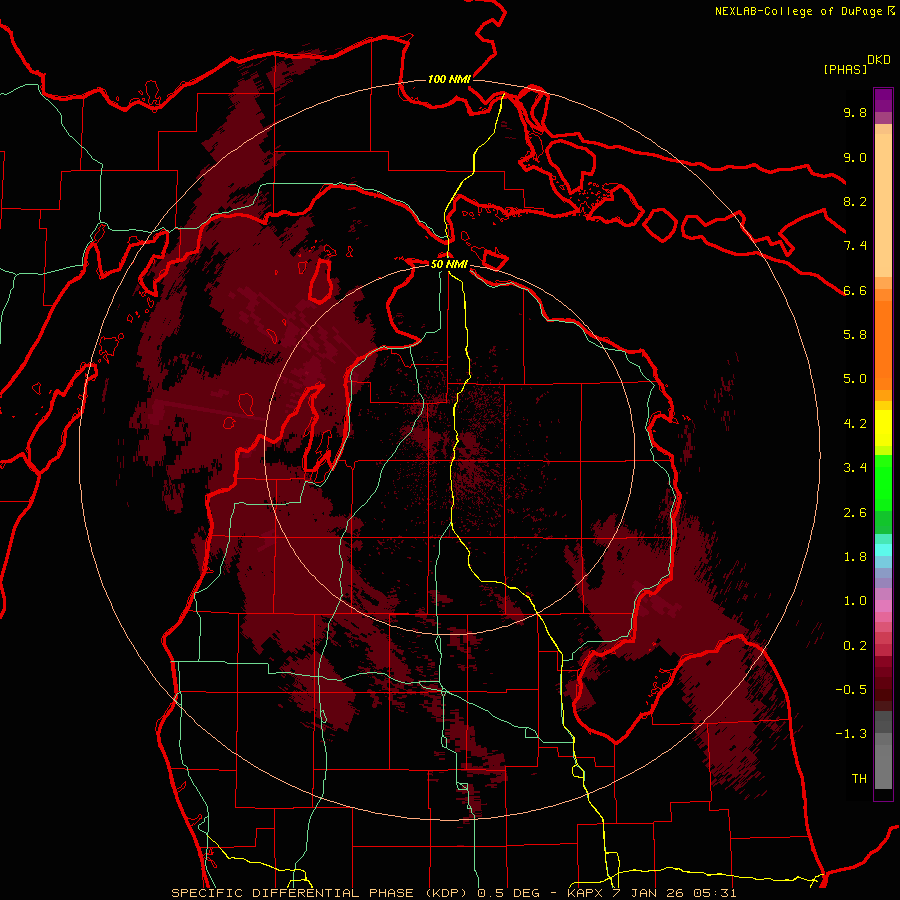
Task: Pick the pink band of the color scale
Action: click(883, 606)
